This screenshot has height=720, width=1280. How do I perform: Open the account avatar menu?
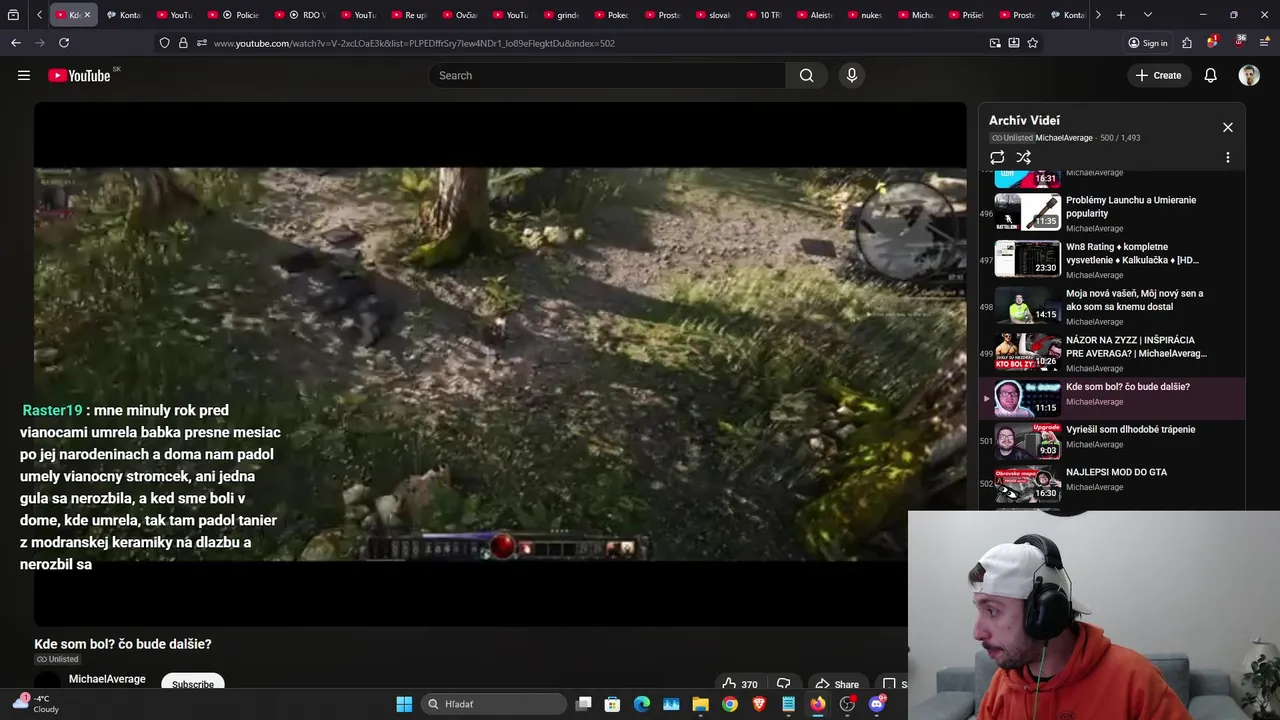(1249, 75)
